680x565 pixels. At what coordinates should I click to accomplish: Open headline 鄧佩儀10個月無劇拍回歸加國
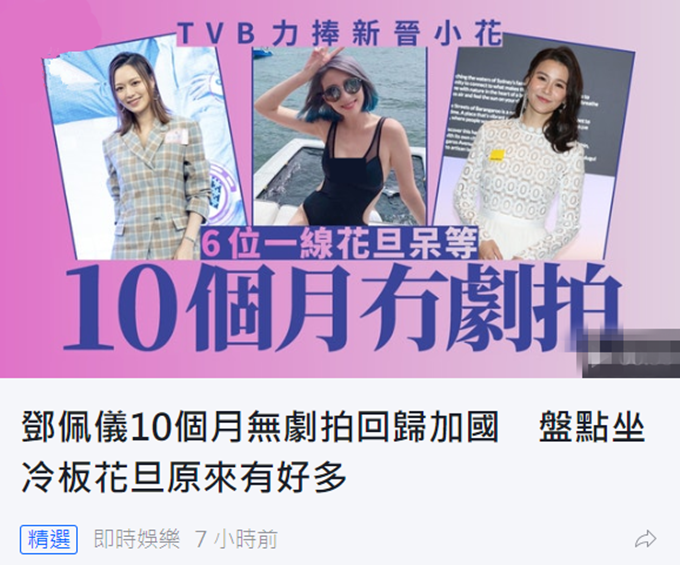coord(260,428)
